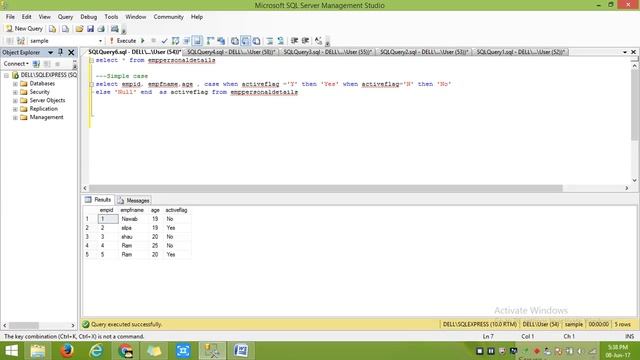
Task: Increase indent of selected lines
Action: click(x=305, y=41)
